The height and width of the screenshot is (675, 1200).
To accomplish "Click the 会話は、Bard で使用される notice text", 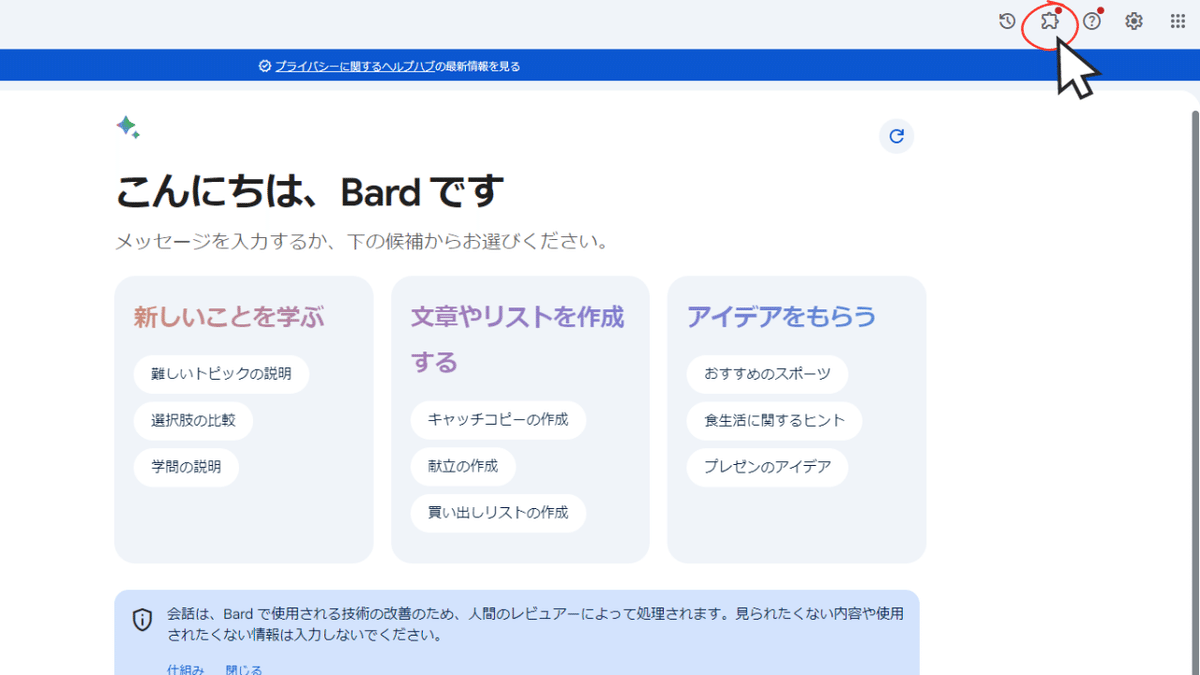I will 535,624.
